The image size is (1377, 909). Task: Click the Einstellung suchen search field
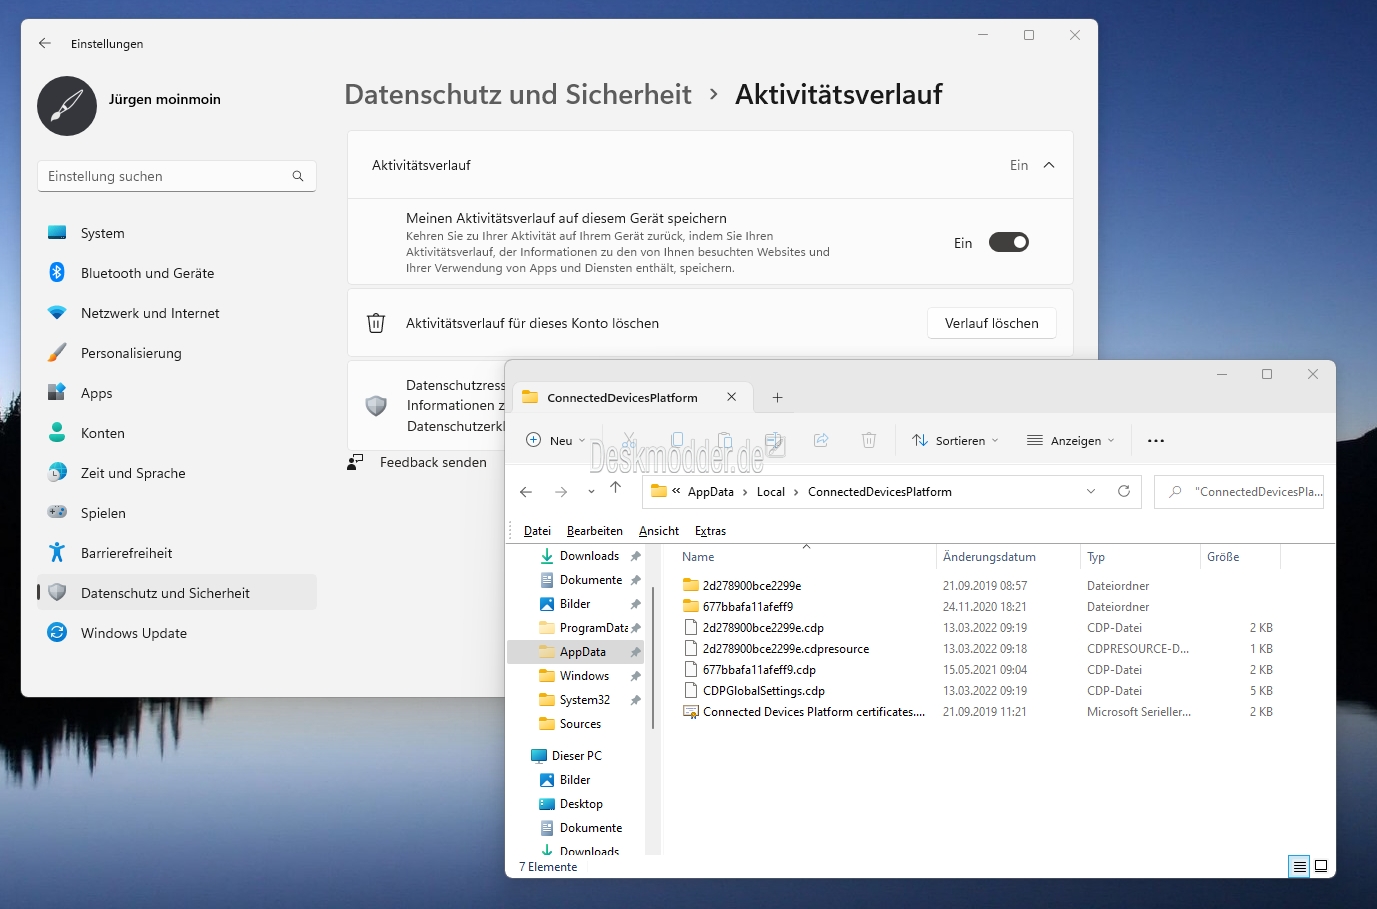click(x=177, y=176)
